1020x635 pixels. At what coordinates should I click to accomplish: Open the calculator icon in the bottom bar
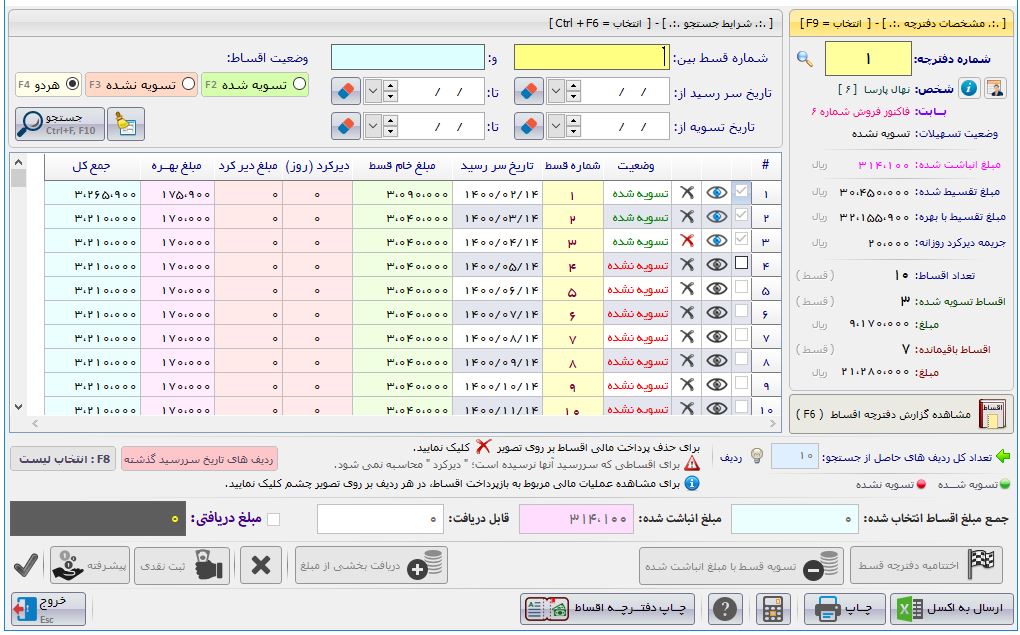(x=772, y=608)
